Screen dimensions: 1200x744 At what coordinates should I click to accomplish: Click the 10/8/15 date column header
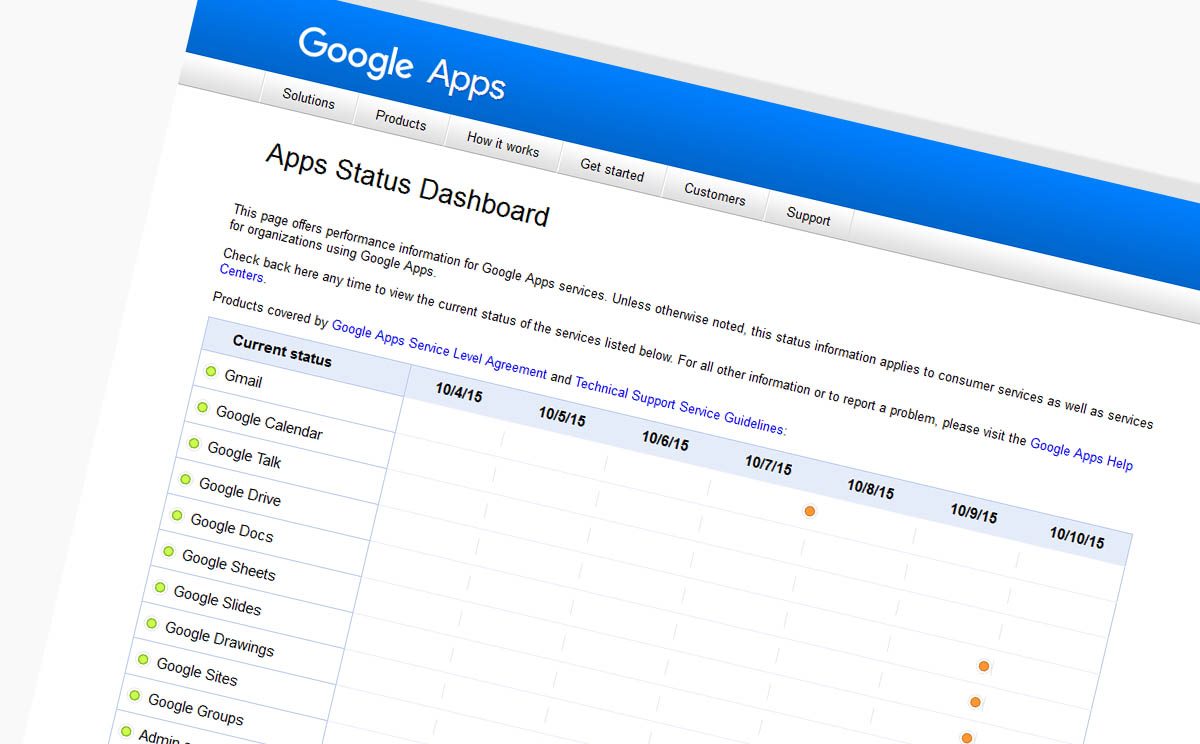click(x=870, y=488)
